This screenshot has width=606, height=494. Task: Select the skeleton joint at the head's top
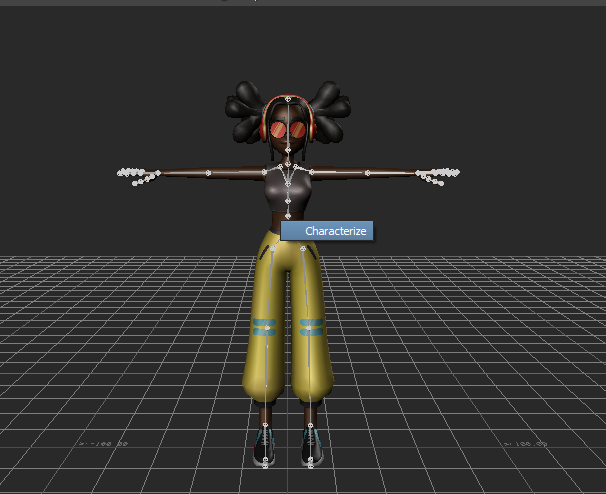(x=288, y=99)
